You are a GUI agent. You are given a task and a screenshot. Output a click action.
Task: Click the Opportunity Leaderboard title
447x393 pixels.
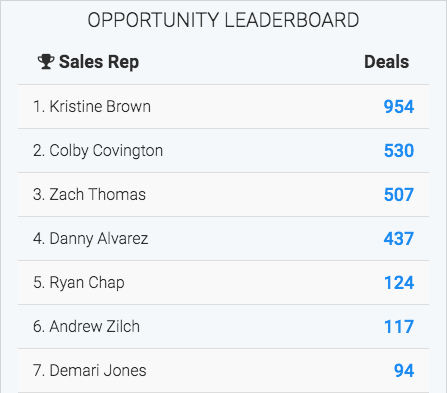pos(223,20)
